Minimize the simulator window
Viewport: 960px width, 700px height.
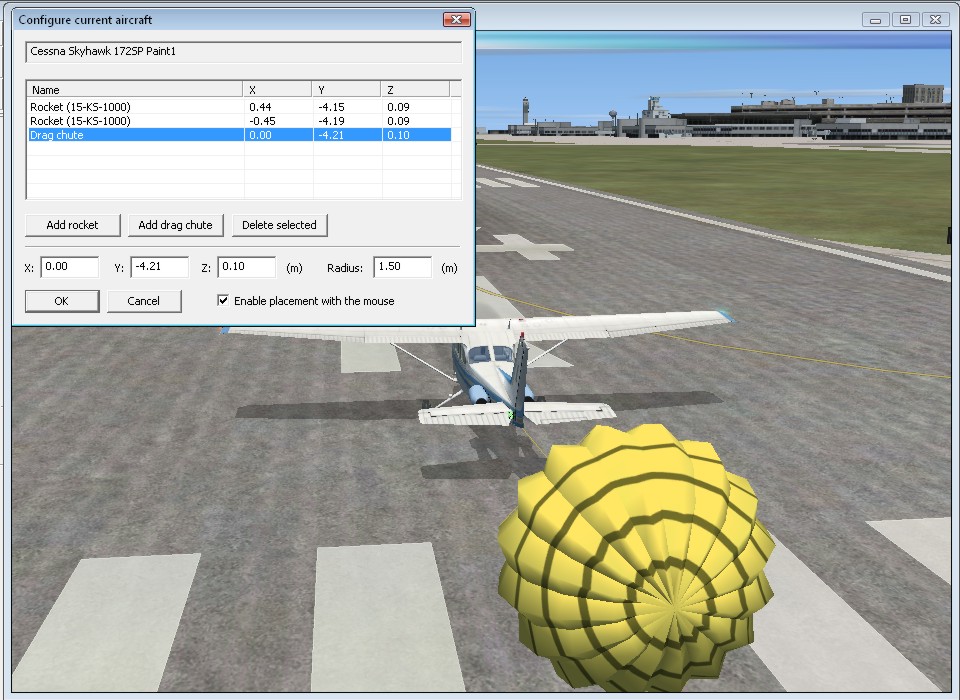pyautogui.click(x=876, y=20)
